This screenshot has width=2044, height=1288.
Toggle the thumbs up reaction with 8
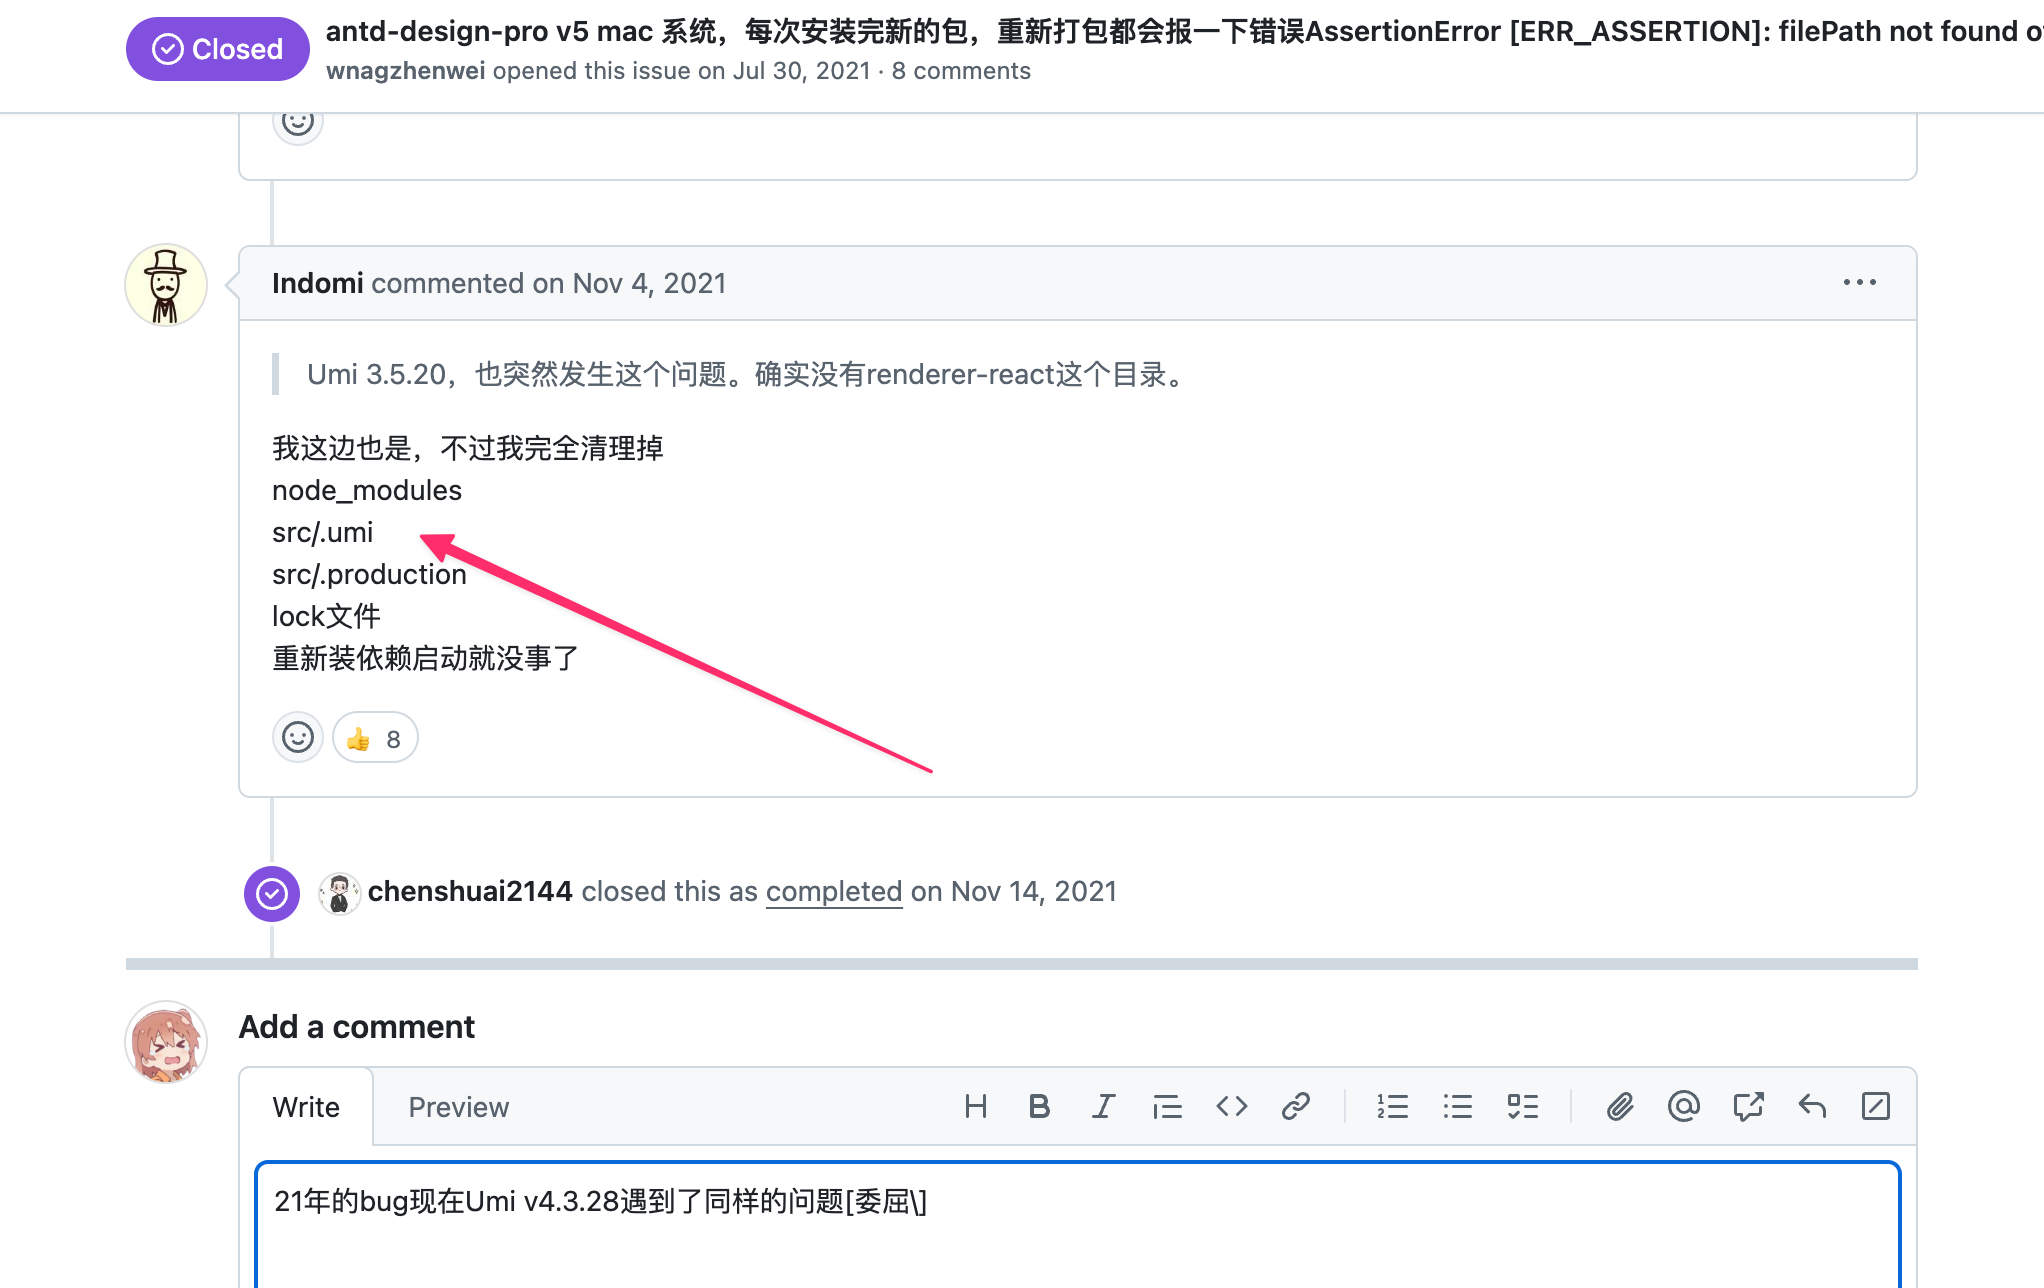(375, 738)
